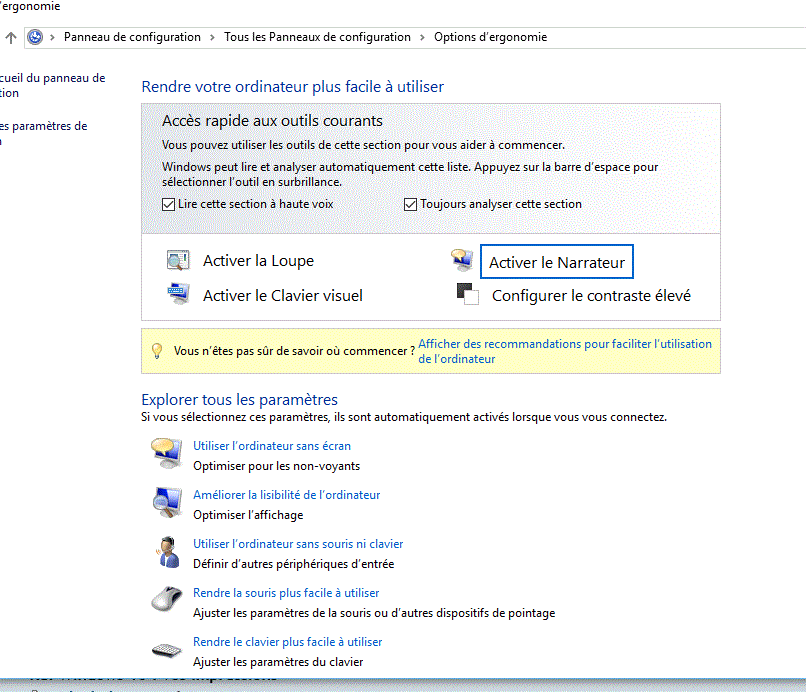
Task: Click heading "Rendre votre ordinateur plus facile à utiliser"
Action: [292, 87]
